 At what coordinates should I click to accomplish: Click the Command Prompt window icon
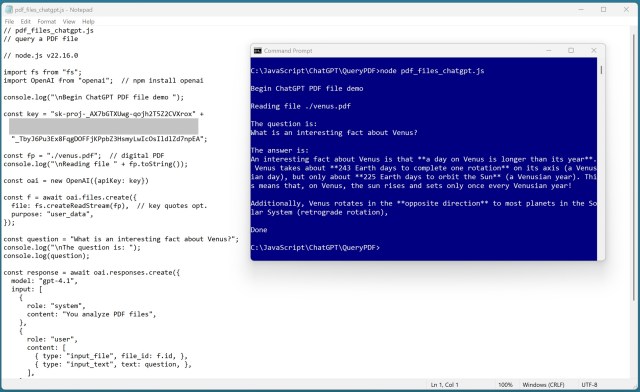pos(258,51)
